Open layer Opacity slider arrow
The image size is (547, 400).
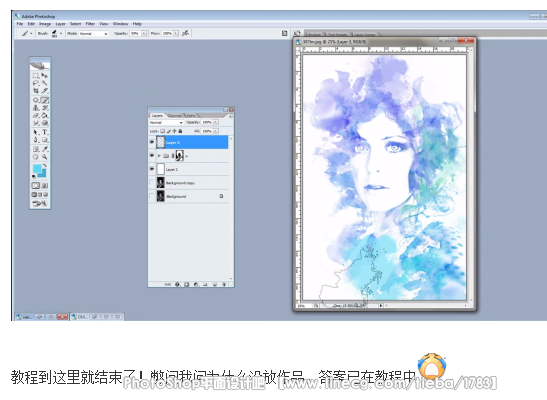[x=216, y=122]
